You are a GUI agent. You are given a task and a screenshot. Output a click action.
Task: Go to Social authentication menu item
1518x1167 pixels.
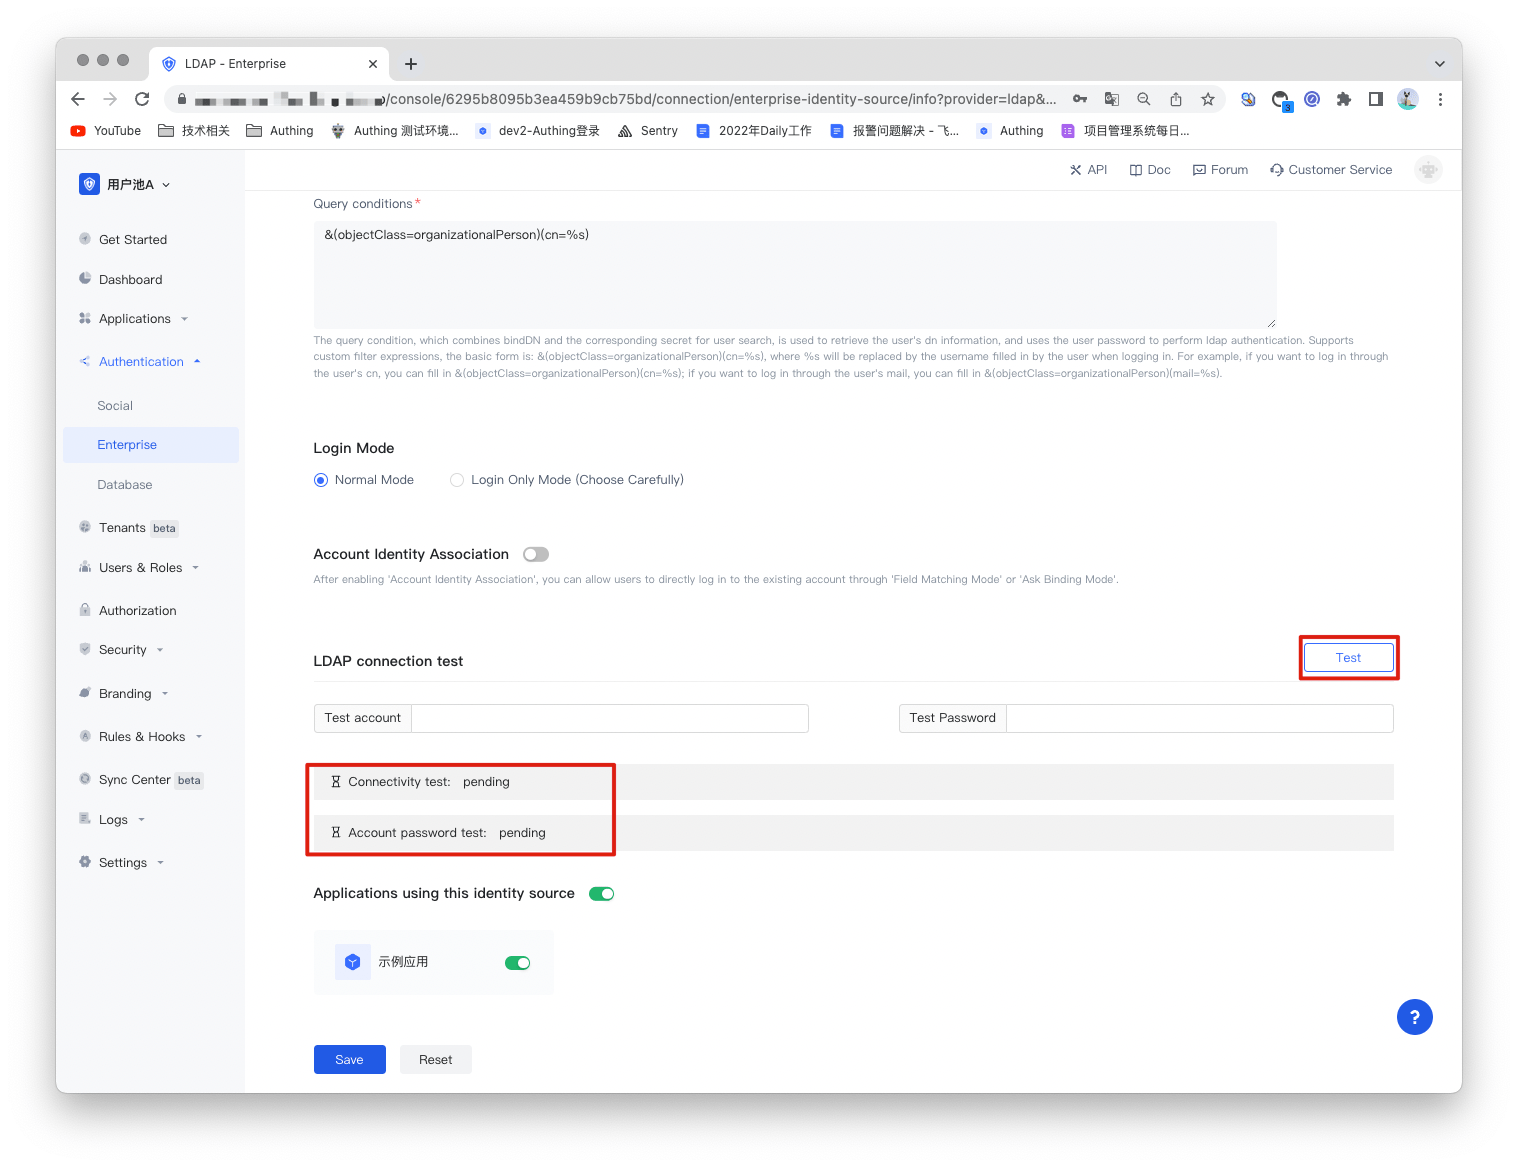(115, 406)
